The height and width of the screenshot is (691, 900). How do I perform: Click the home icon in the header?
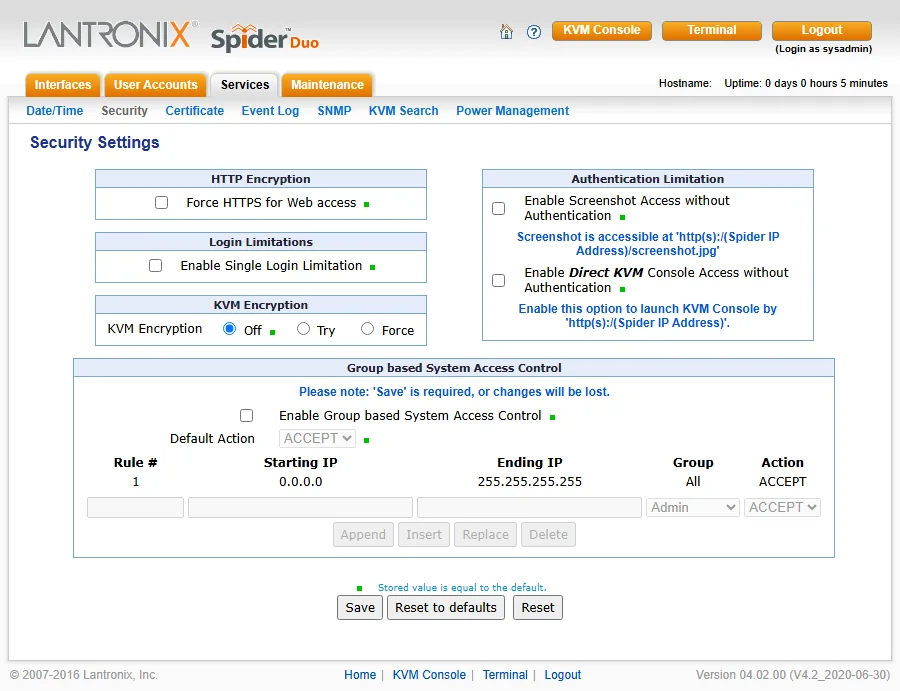coord(506,32)
